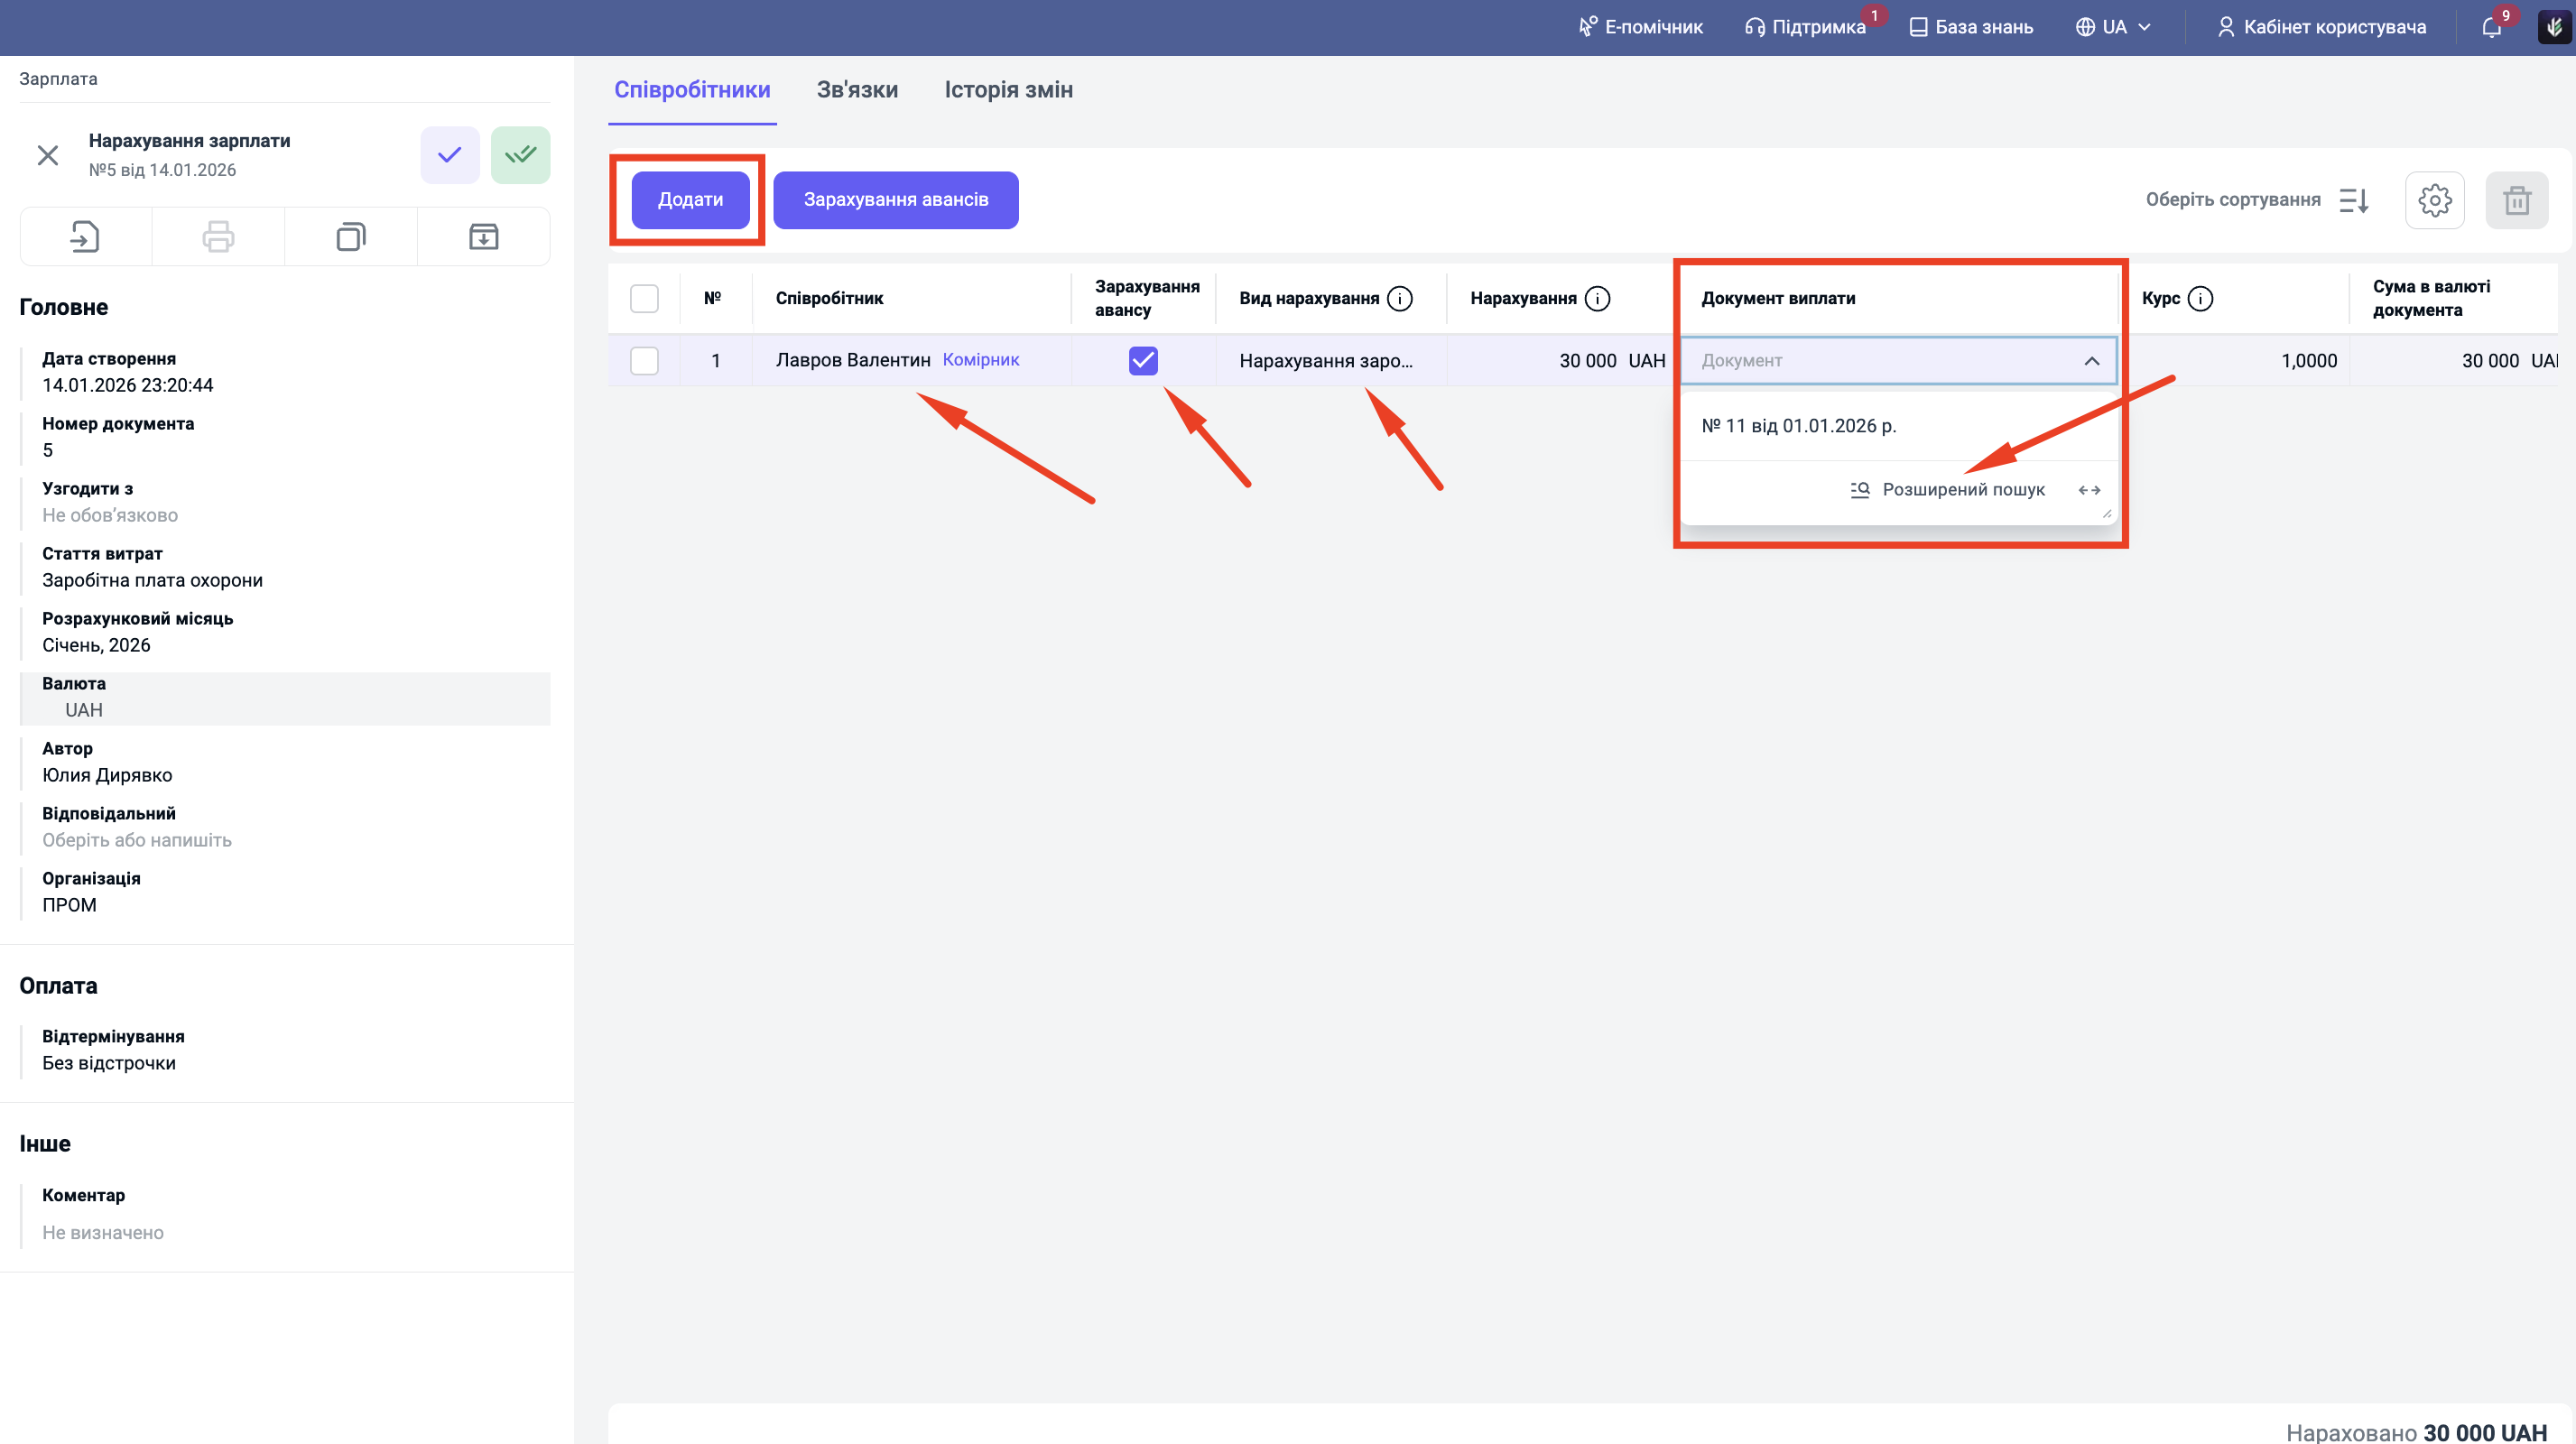Screen dimensions: 2576x1444
Task: Select document № 11 від 01.01.2026
Action: coord(1798,426)
